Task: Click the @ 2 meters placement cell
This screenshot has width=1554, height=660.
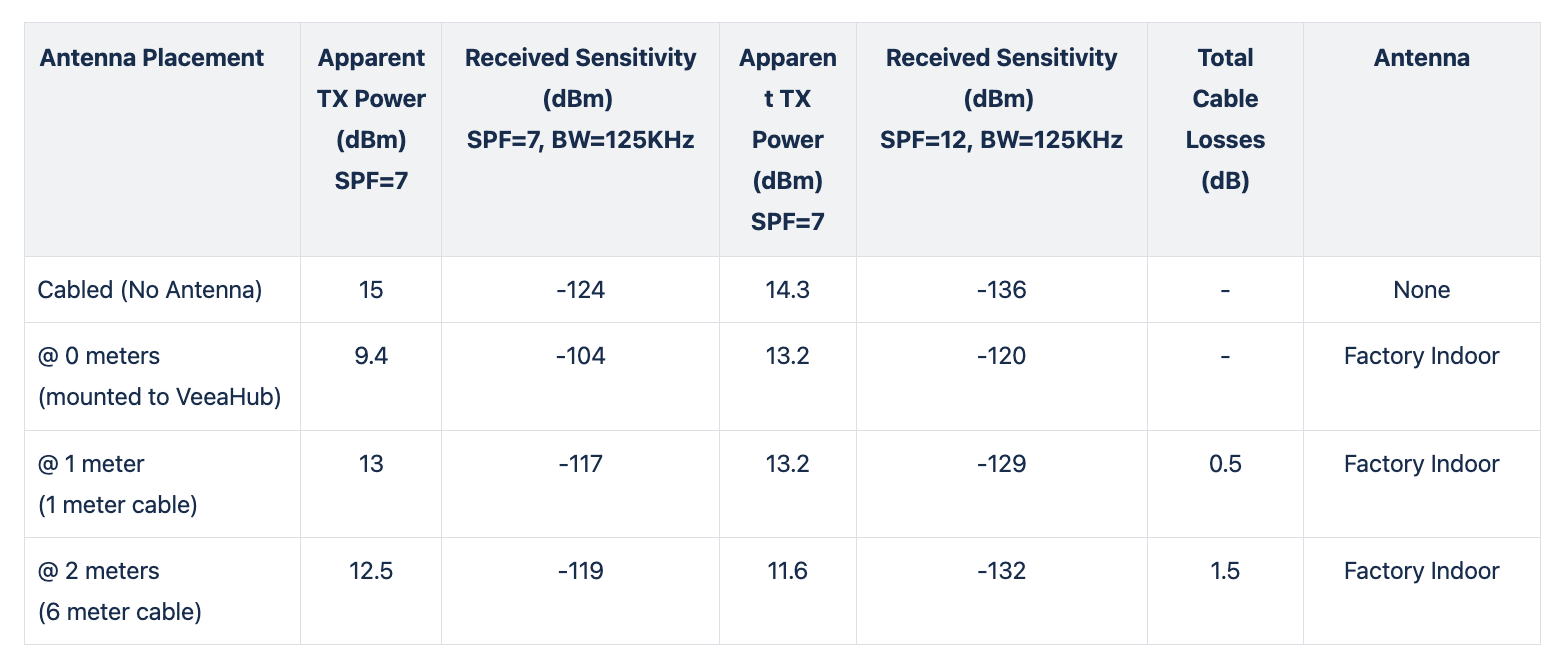Action: [x=120, y=591]
